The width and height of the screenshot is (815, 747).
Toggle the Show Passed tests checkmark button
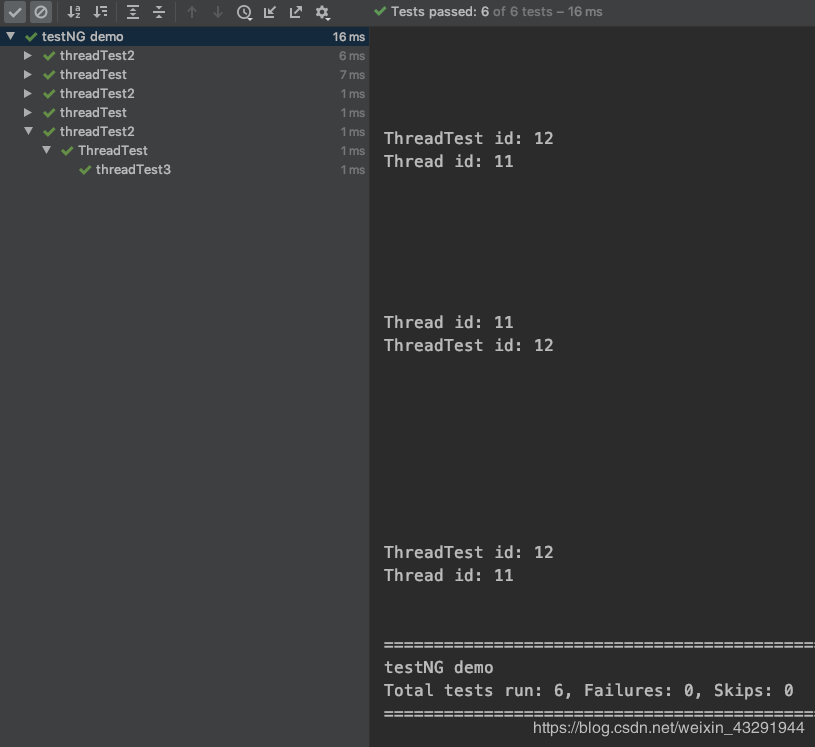tap(15, 12)
